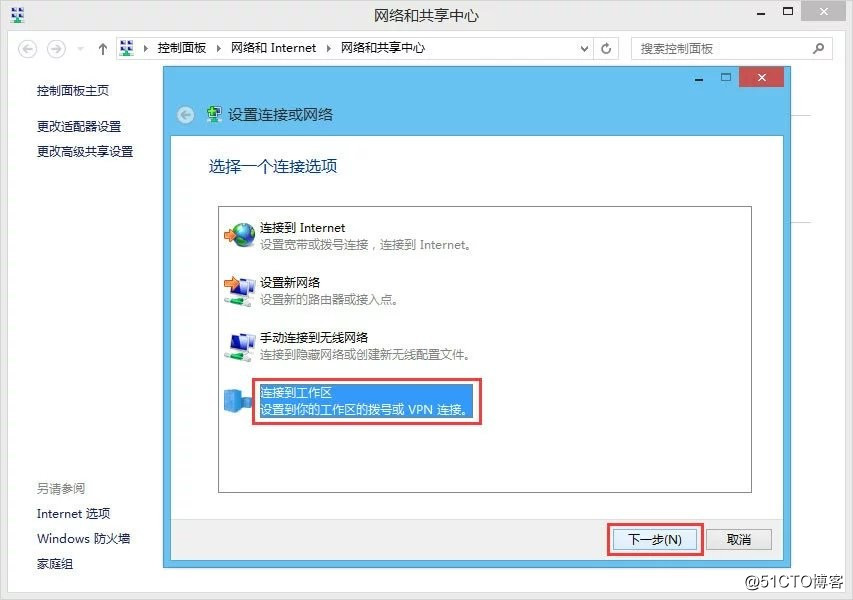
Task: Maximize the 网络和共享中心 window
Action: [x=788, y=11]
